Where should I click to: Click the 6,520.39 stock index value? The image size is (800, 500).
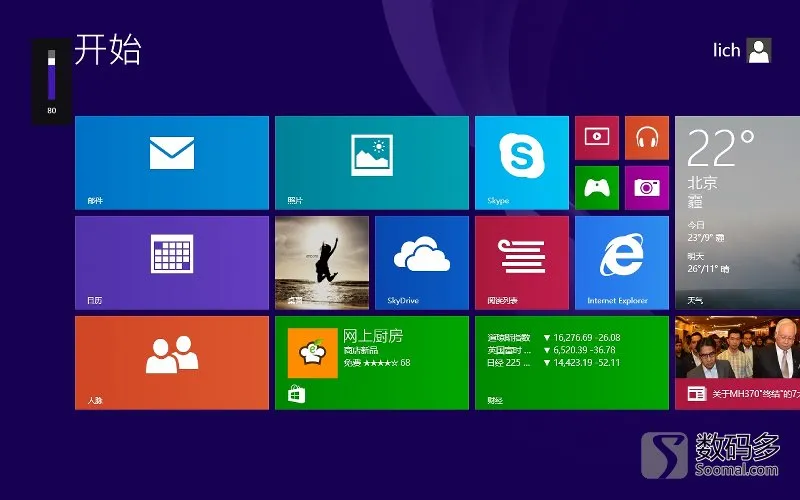(570, 350)
